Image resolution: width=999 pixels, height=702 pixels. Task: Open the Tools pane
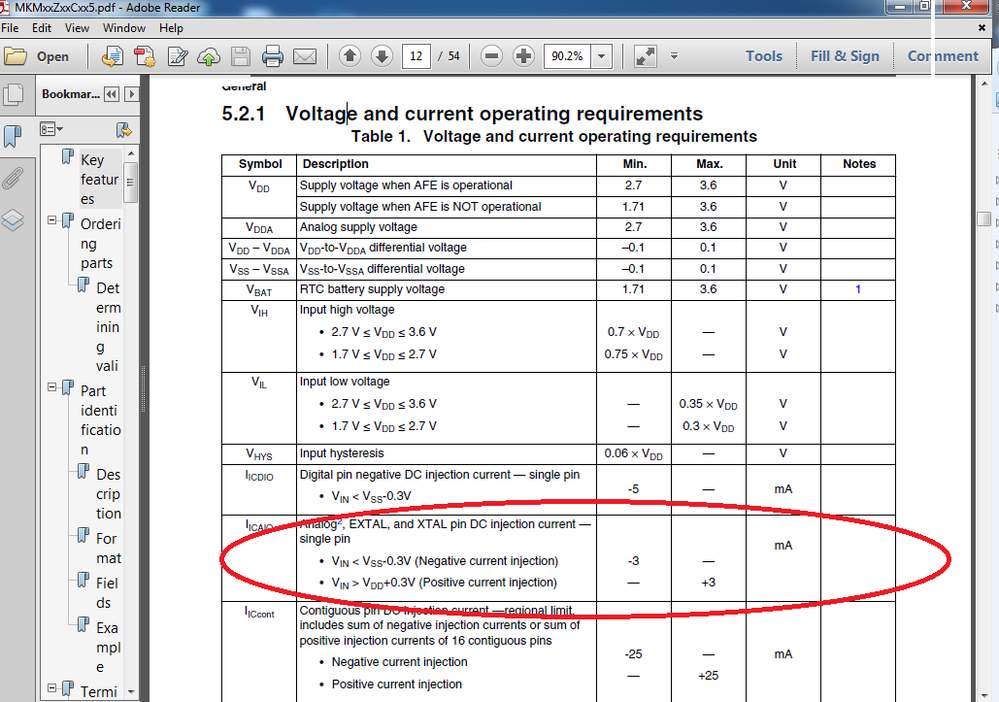764,56
